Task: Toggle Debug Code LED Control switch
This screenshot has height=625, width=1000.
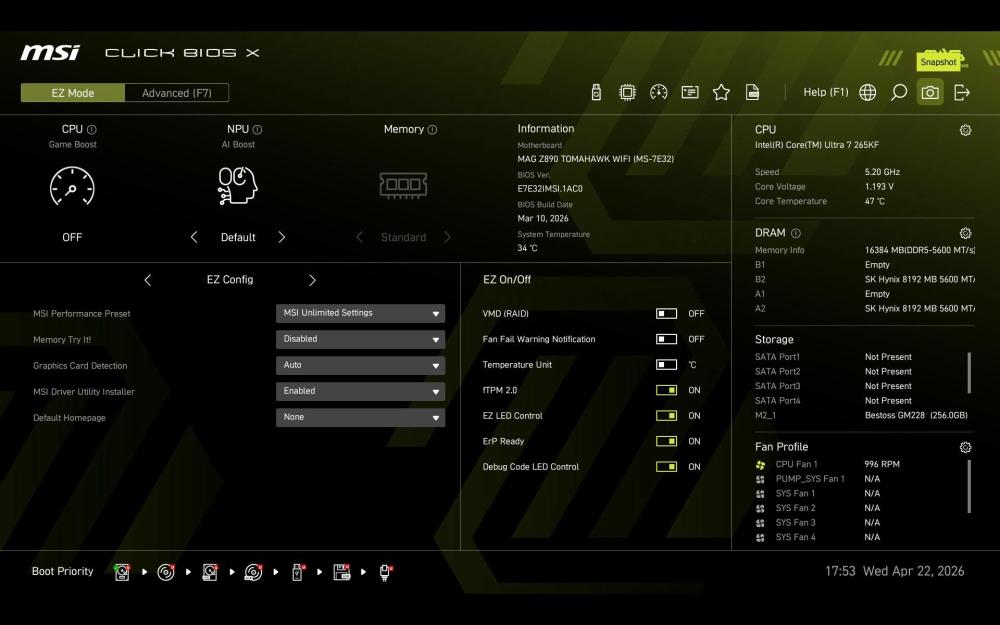Action: [x=666, y=467]
